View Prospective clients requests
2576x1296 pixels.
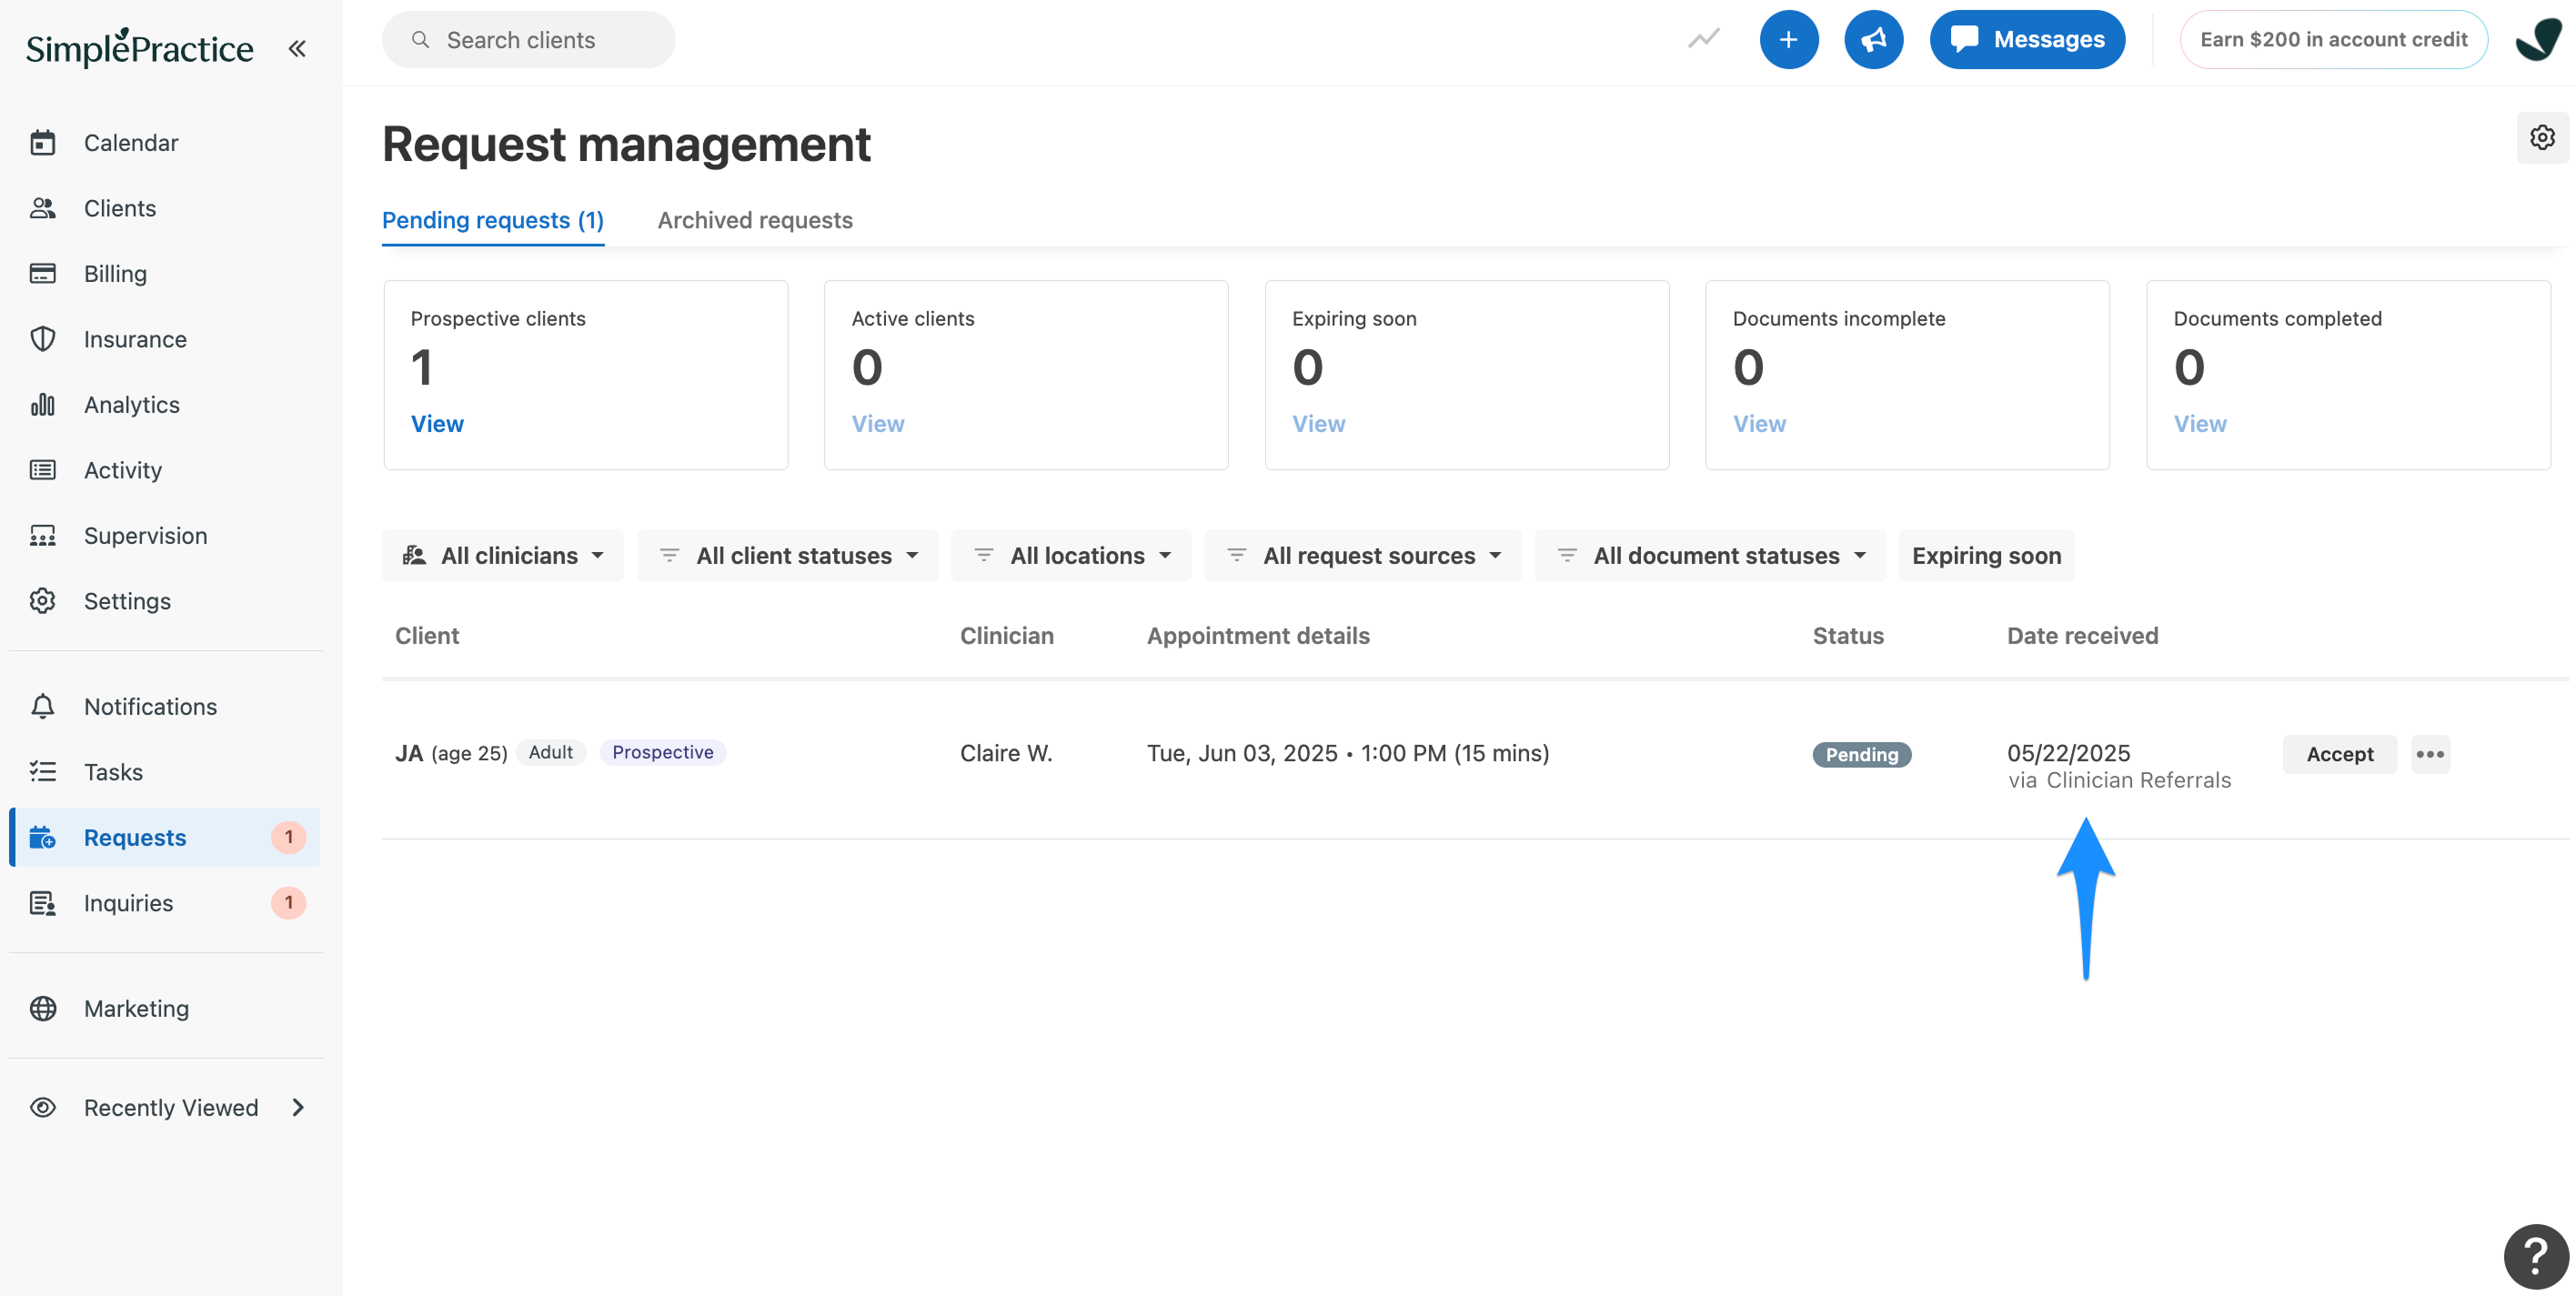pos(437,424)
